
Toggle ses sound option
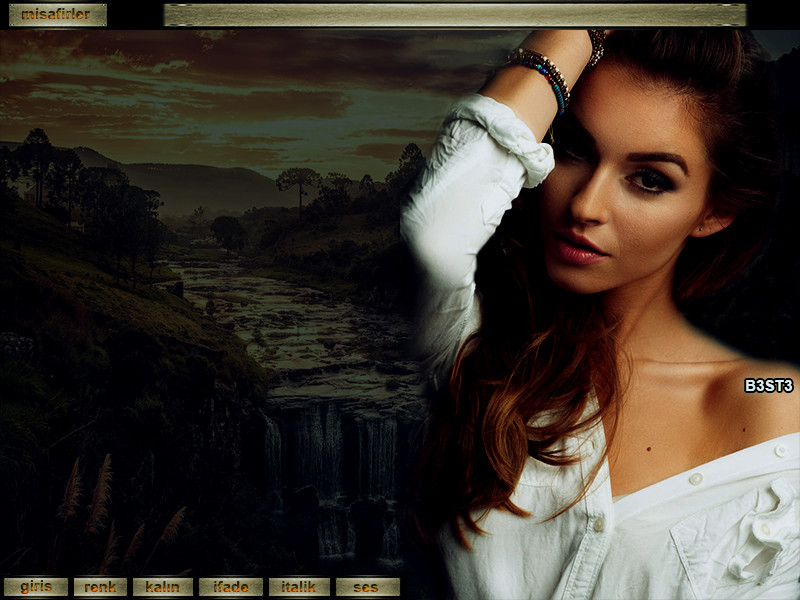pyautogui.click(x=367, y=587)
